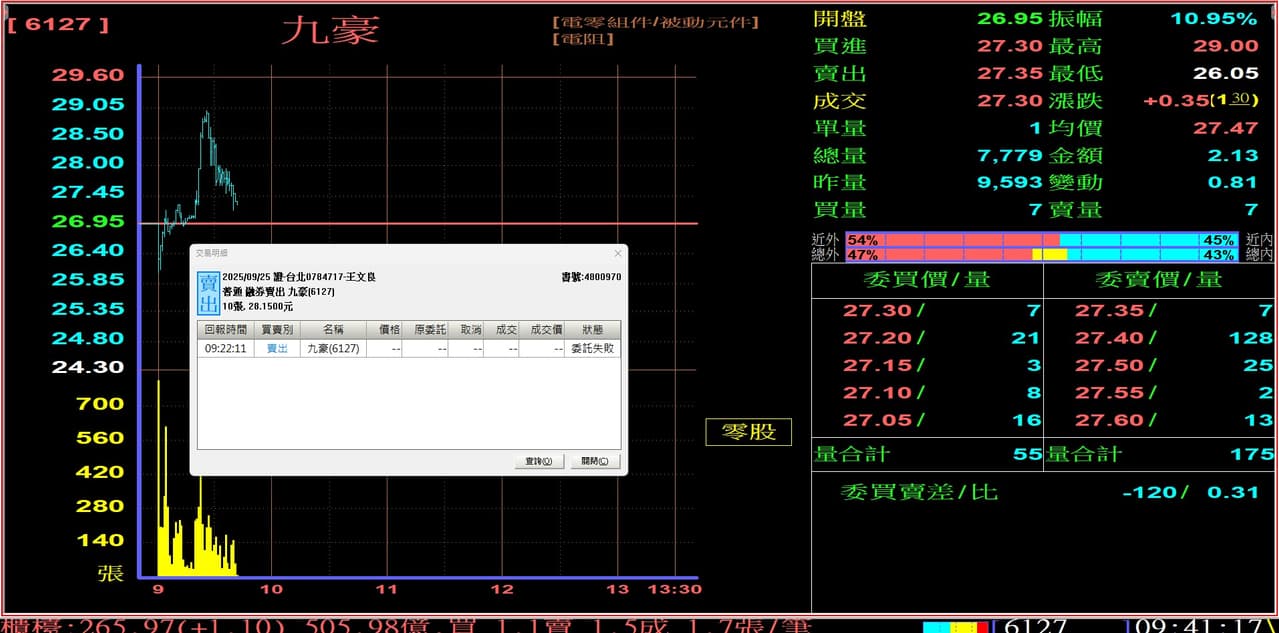The width and height of the screenshot is (1279, 633).
Task: Click the 6127 code box in the status bar
Action: click(1036, 625)
